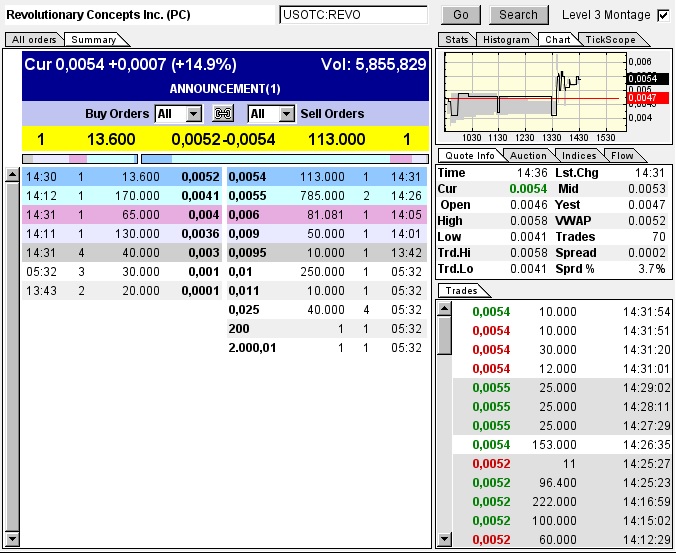Select the Summary tab
Screen dimensions: 676x553
click(x=94, y=40)
